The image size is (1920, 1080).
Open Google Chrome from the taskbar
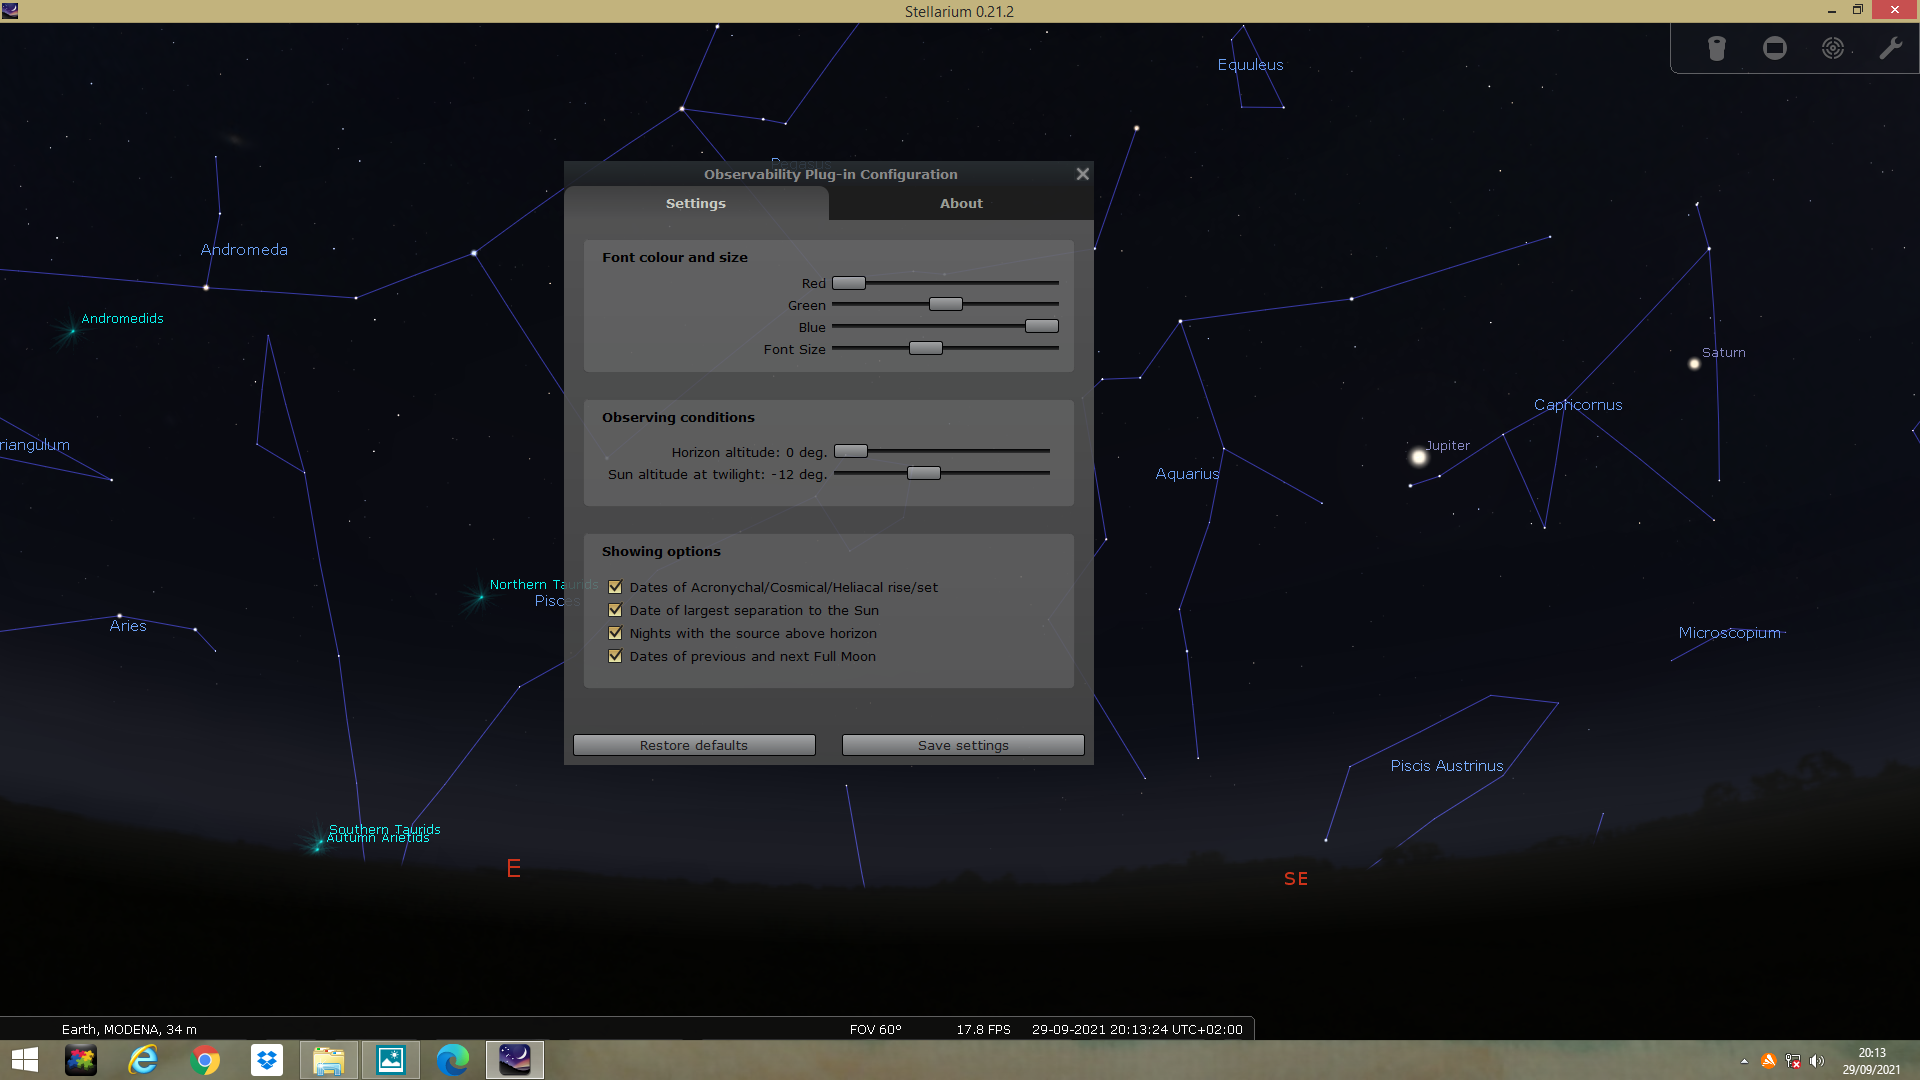[x=204, y=1059]
